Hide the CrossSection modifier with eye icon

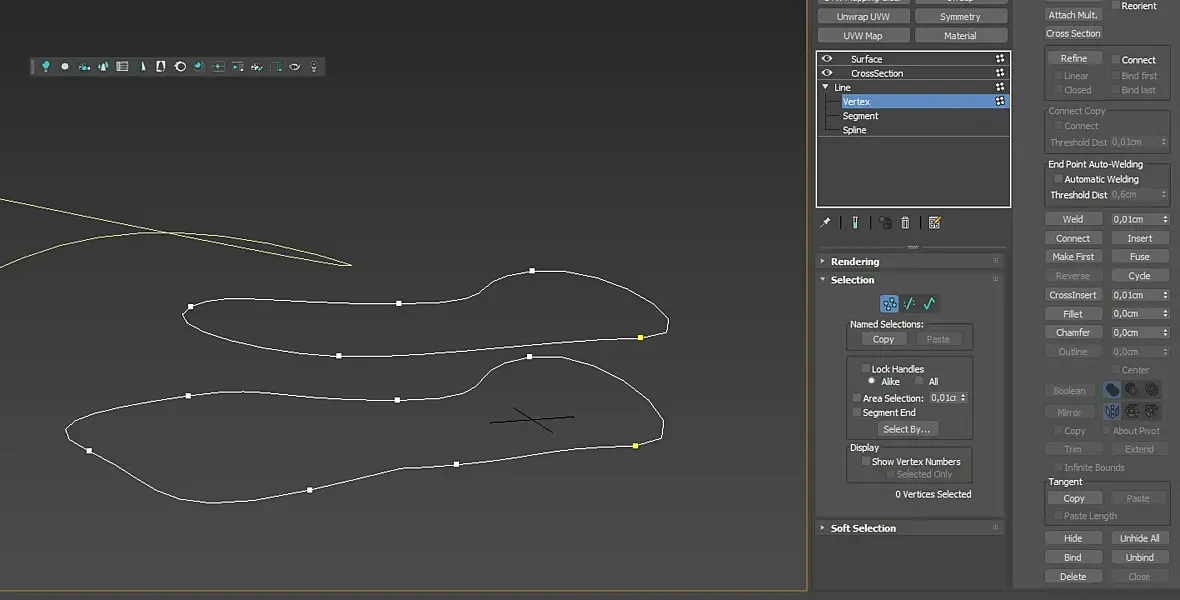click(x=827, y=73)
